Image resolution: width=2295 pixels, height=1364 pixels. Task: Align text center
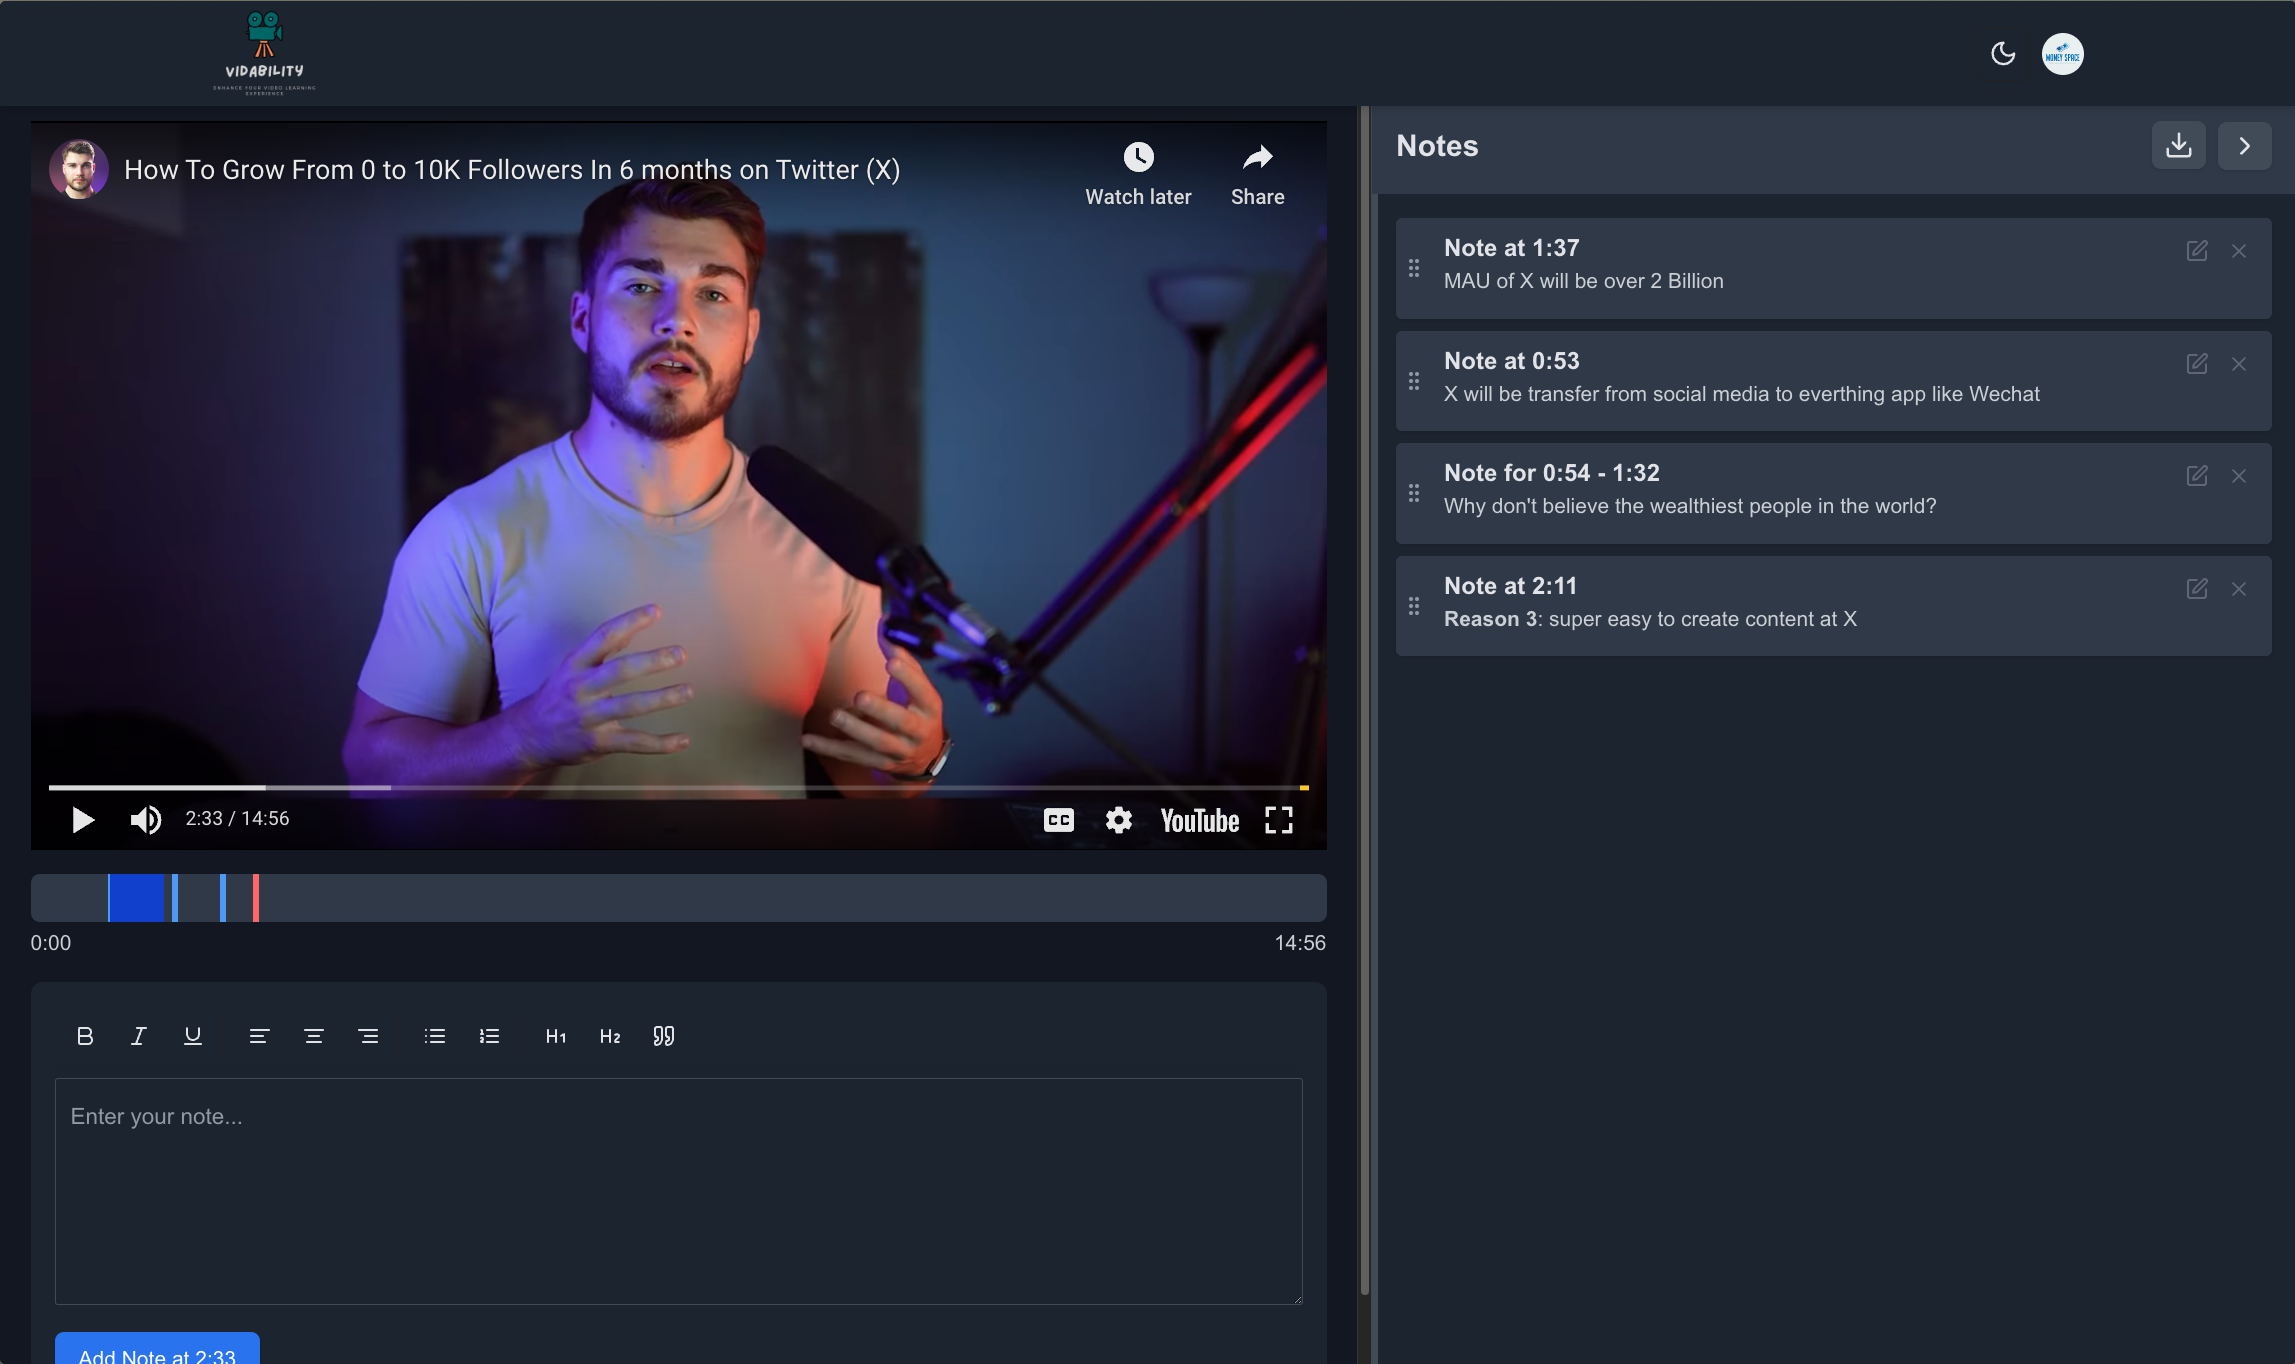(314, 1036)
